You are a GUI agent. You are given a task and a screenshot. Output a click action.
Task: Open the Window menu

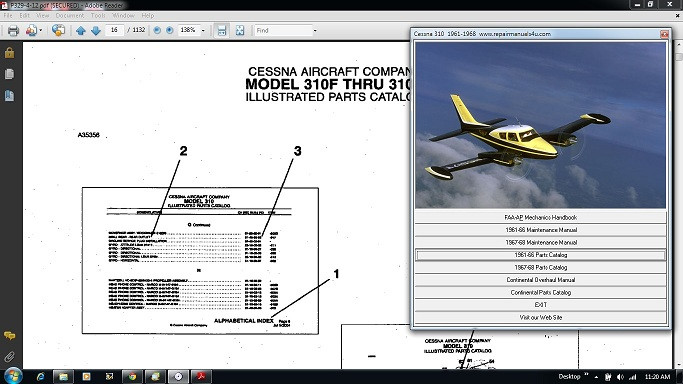click(x=123, y=15)
